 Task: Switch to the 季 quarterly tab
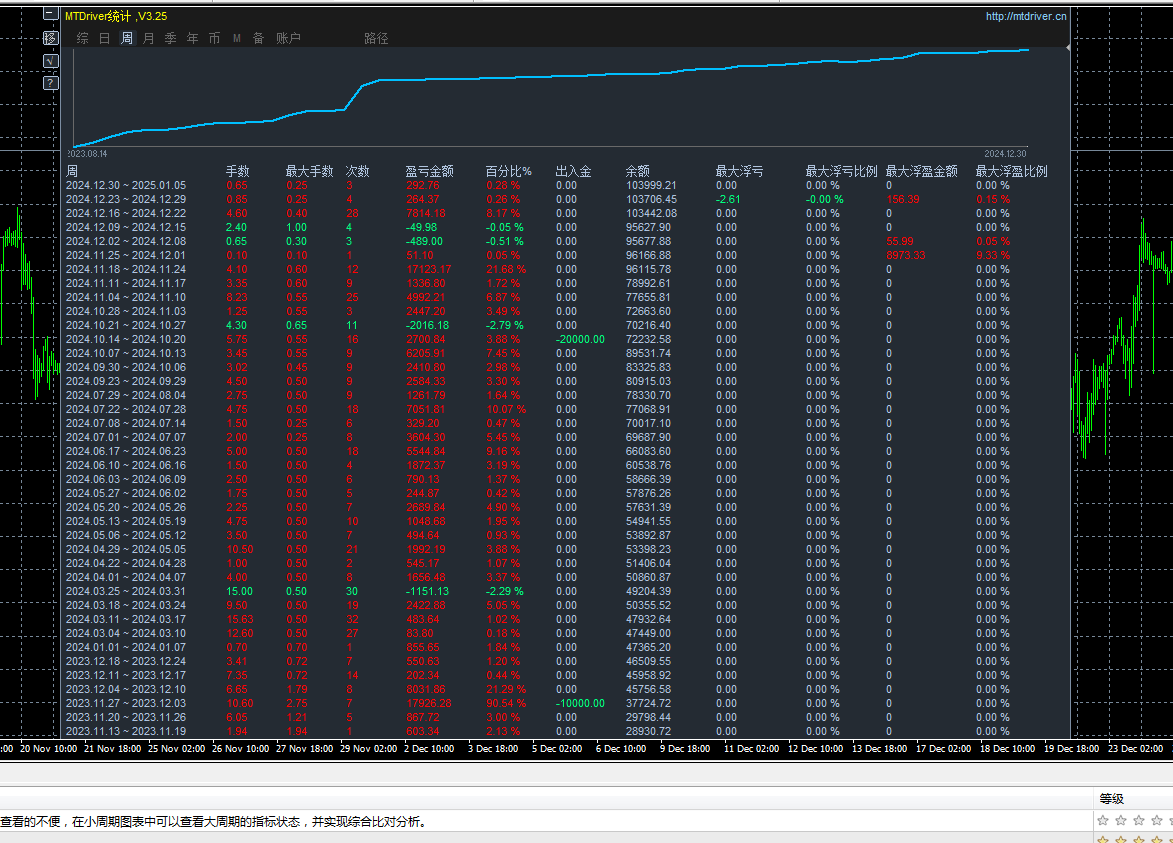171,39
